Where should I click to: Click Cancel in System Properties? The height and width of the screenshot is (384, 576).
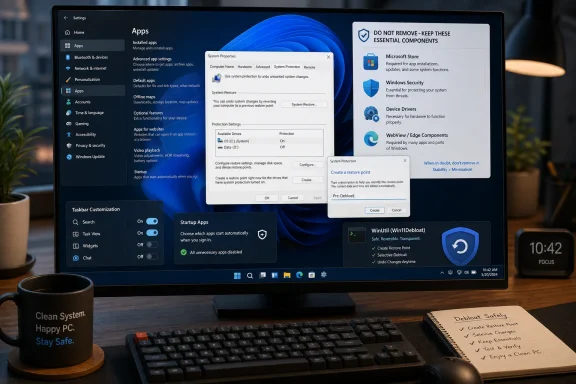coord(293,198)
